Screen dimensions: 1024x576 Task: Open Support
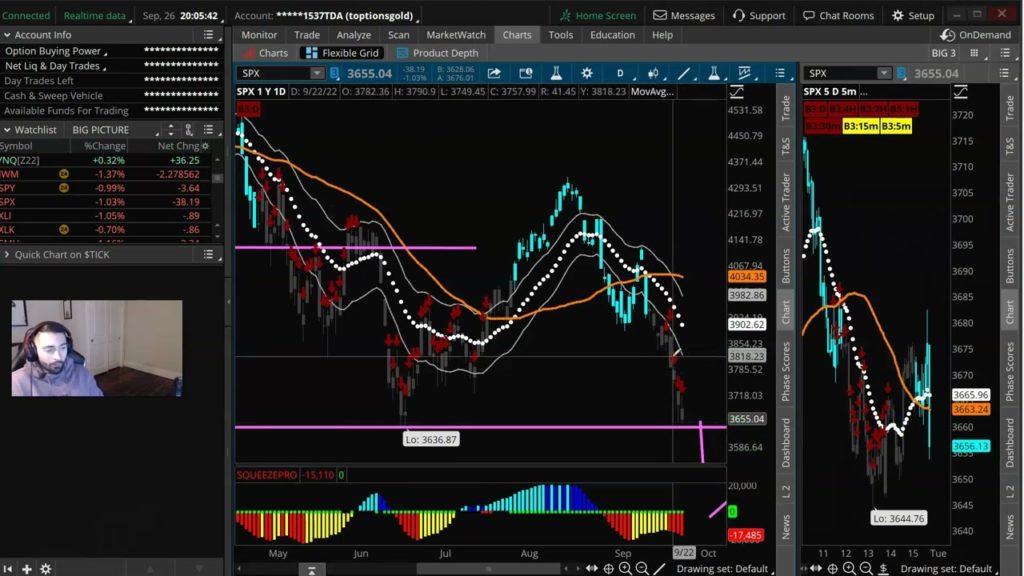[759, 15]
